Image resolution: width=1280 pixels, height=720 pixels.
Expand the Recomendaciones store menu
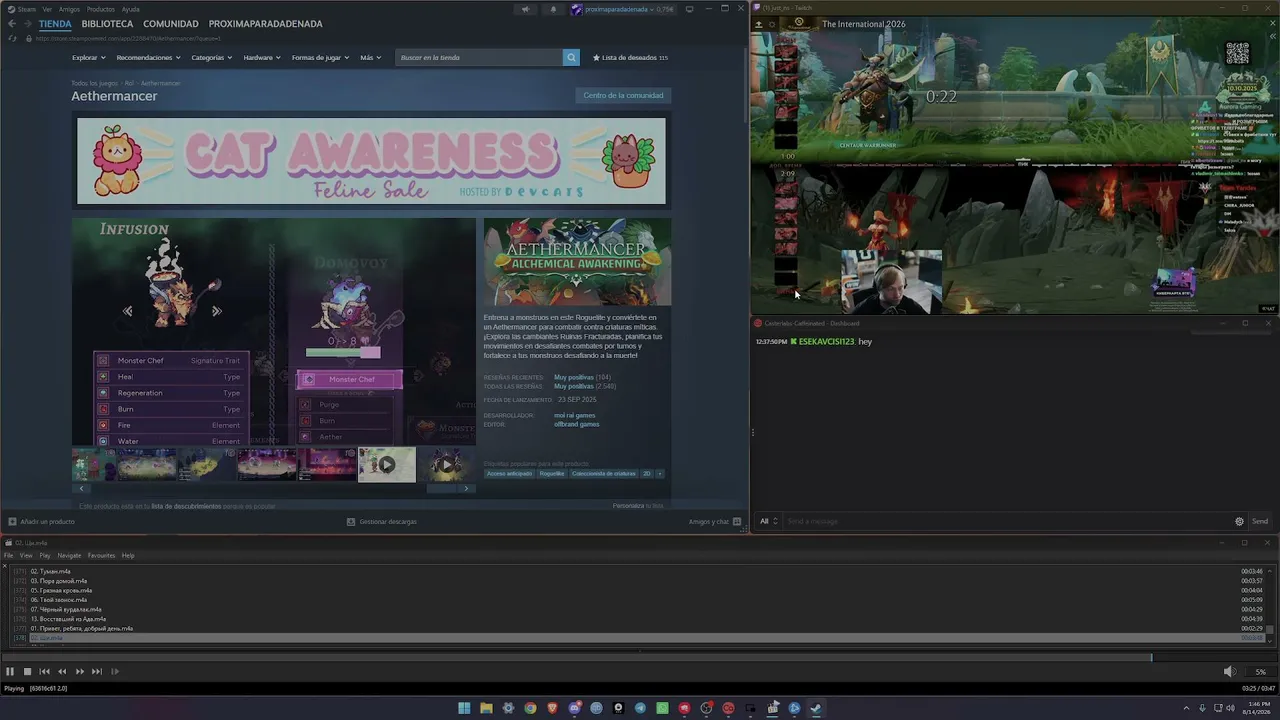(x=148, y=57)
